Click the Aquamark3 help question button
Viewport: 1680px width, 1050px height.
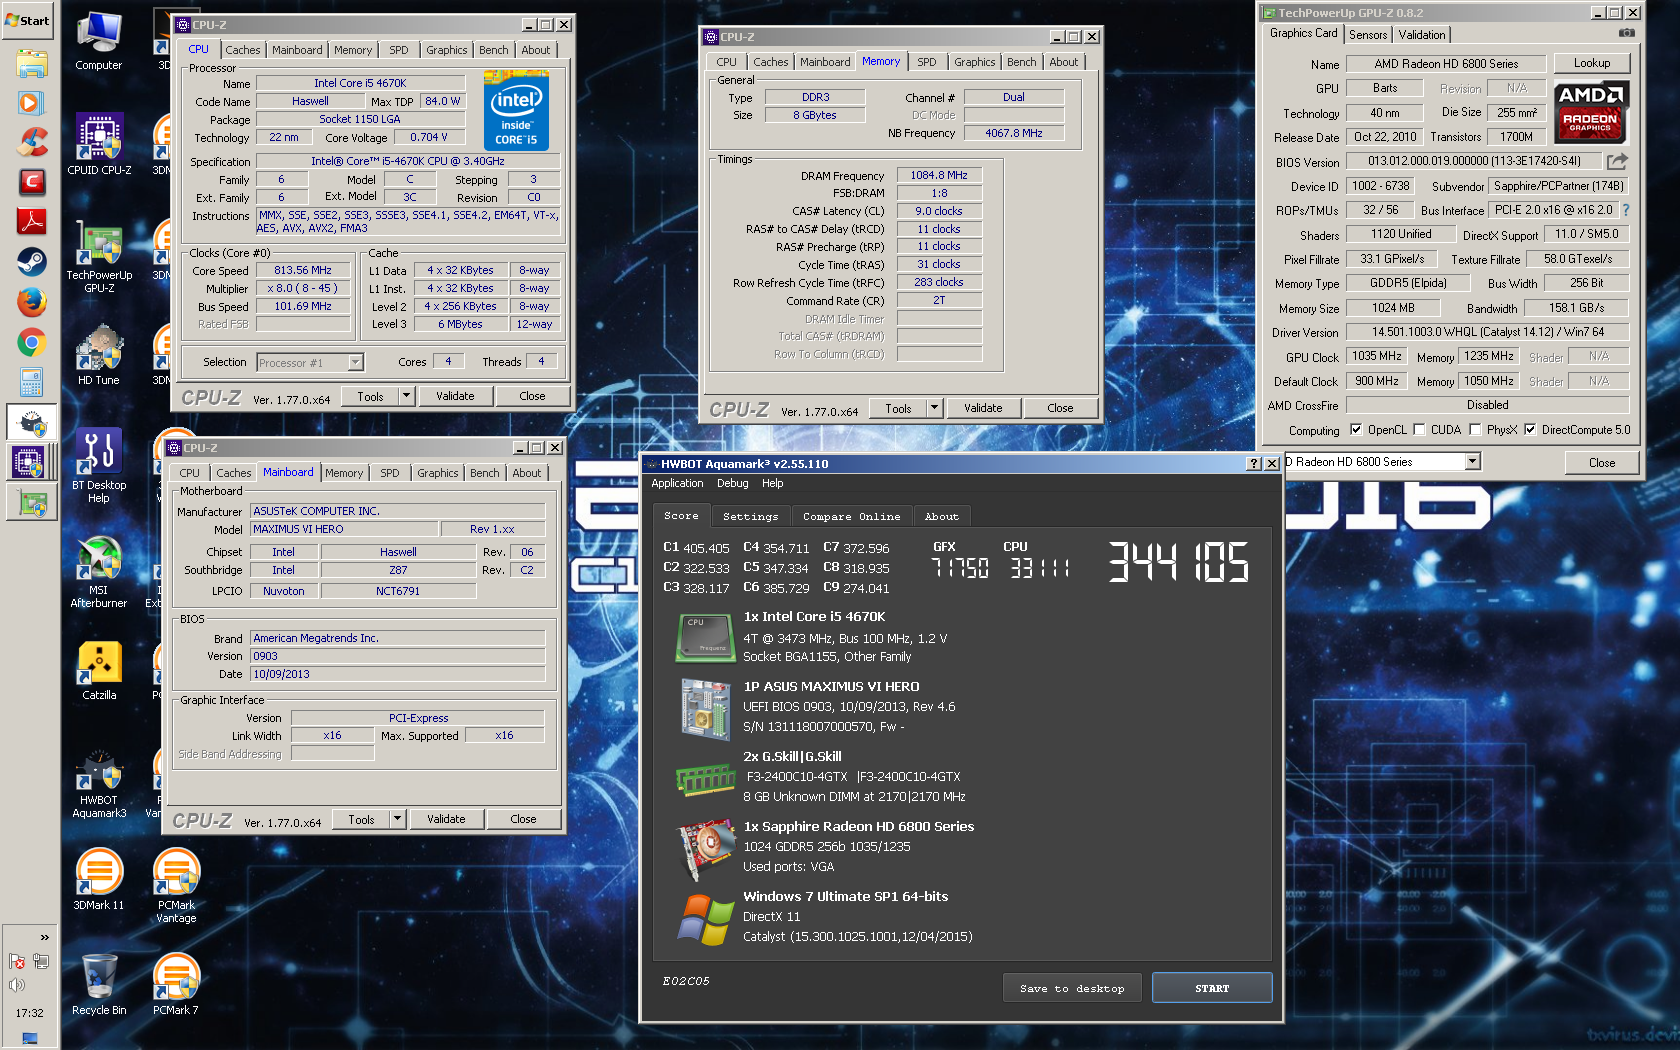point(1254,464)
